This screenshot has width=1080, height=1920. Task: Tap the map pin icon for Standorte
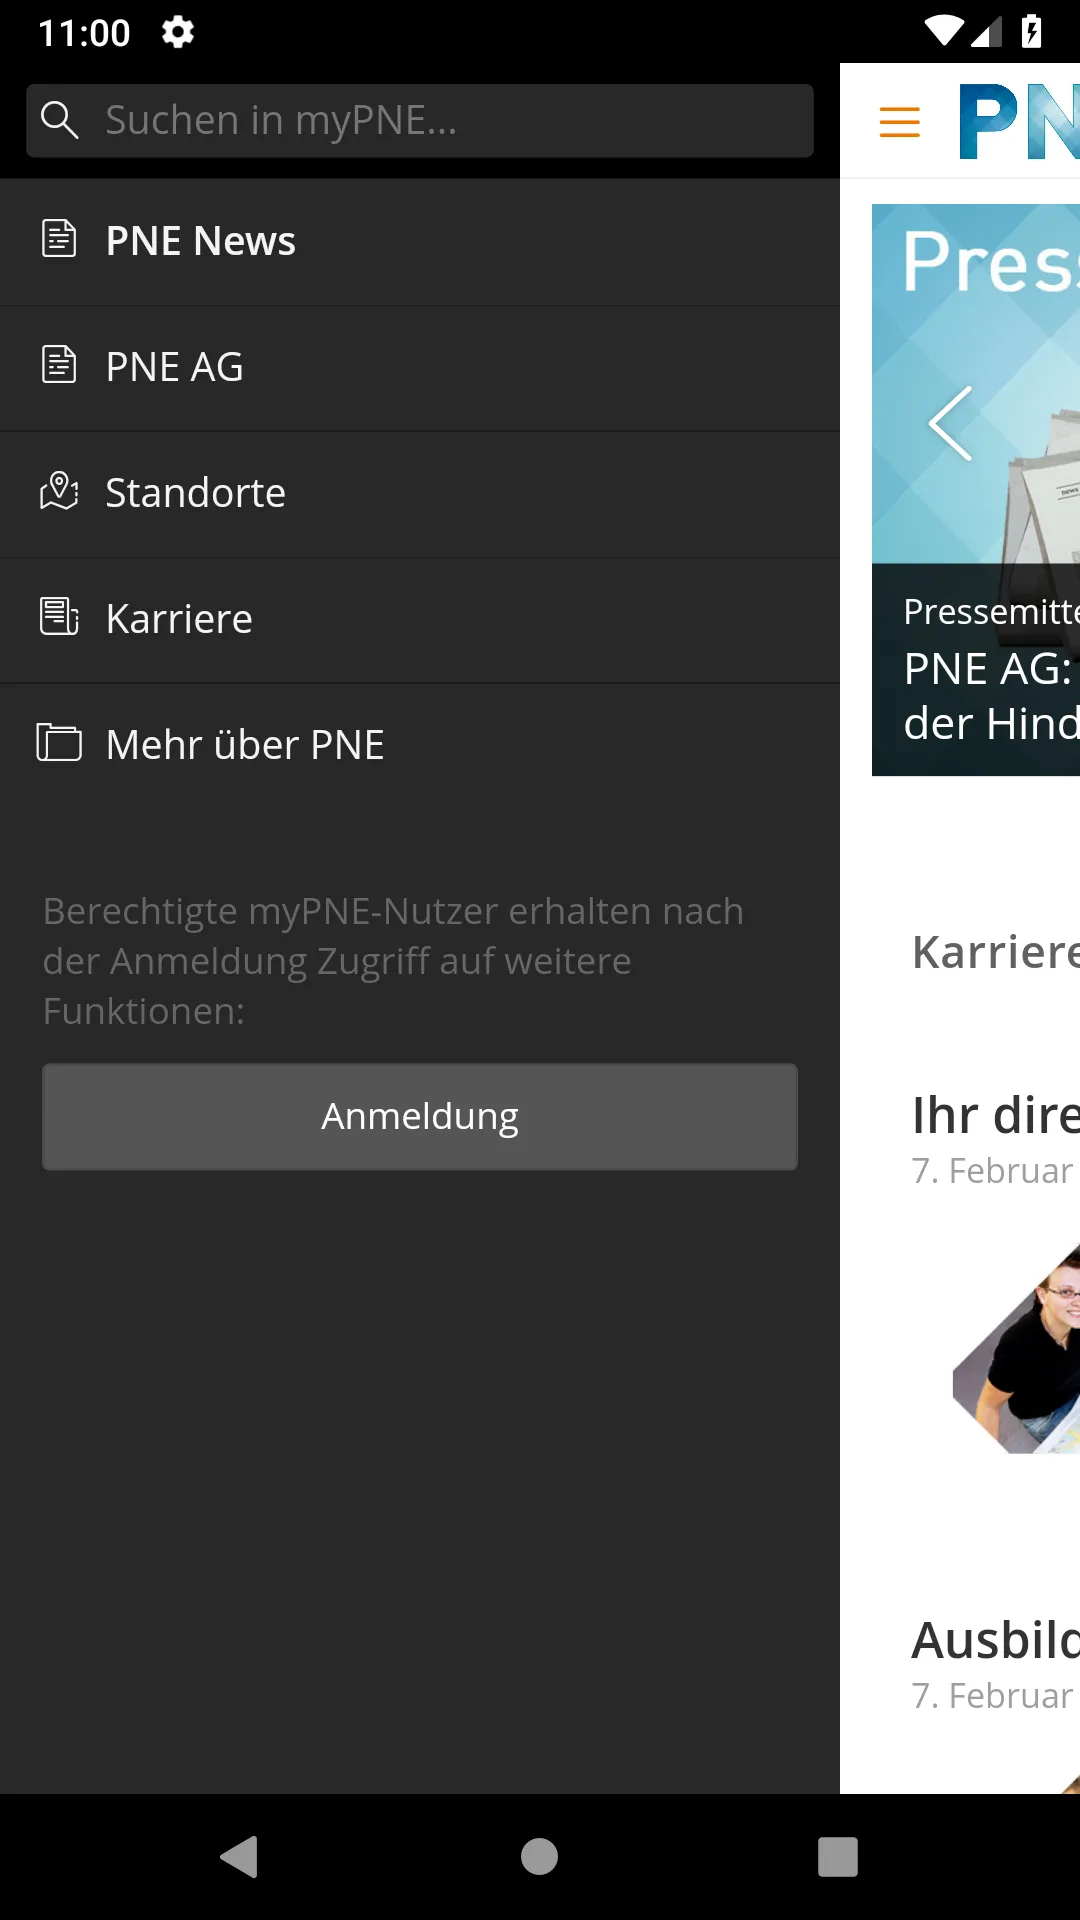click(59, 491)
